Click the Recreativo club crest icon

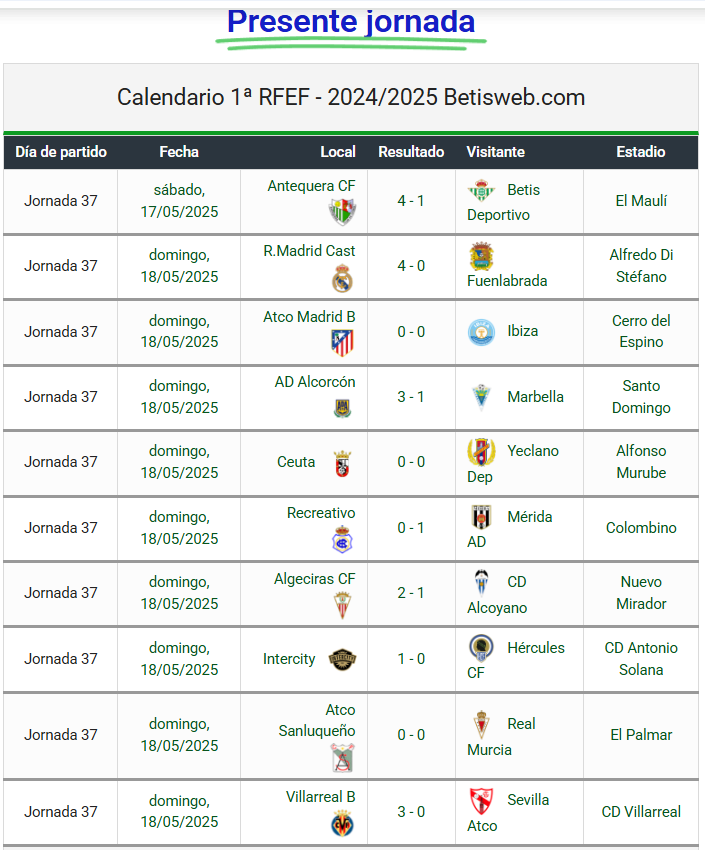click(x=342, y=539)
